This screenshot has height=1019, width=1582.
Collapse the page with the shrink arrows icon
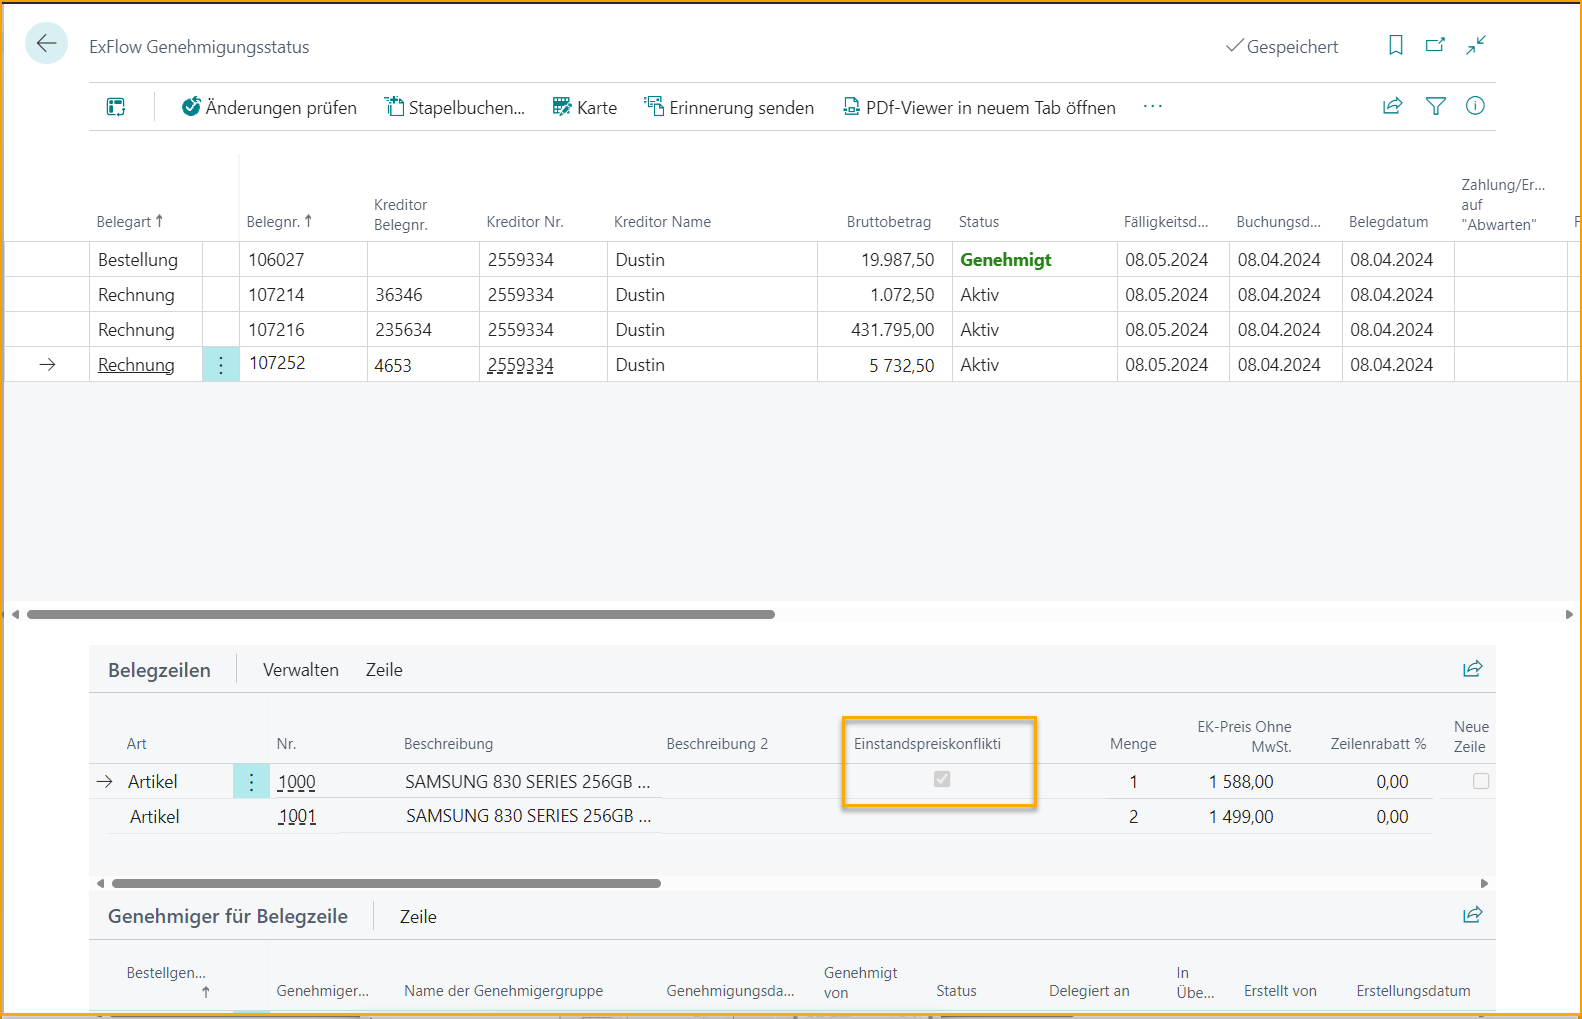[1476, 45]
